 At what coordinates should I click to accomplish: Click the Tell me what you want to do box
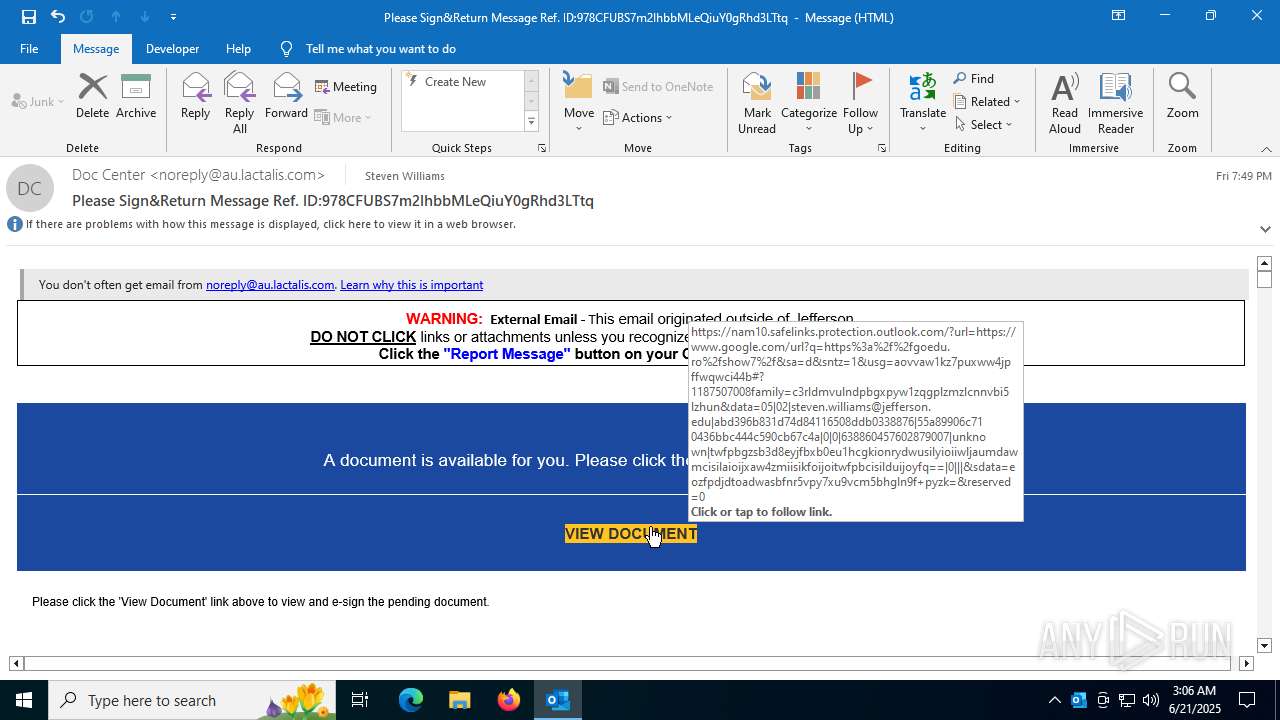381,48
